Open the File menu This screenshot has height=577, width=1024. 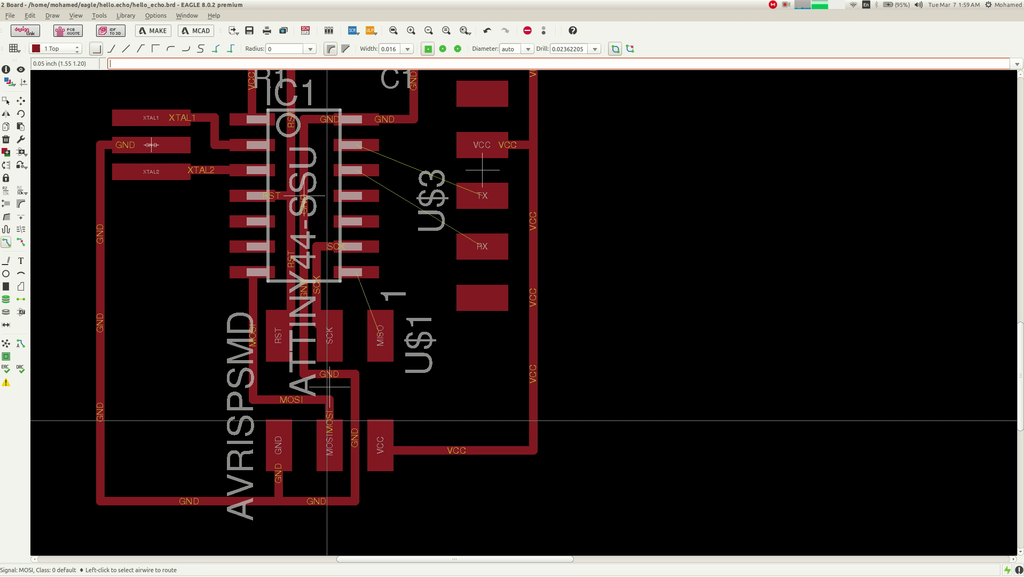[10, 16]
